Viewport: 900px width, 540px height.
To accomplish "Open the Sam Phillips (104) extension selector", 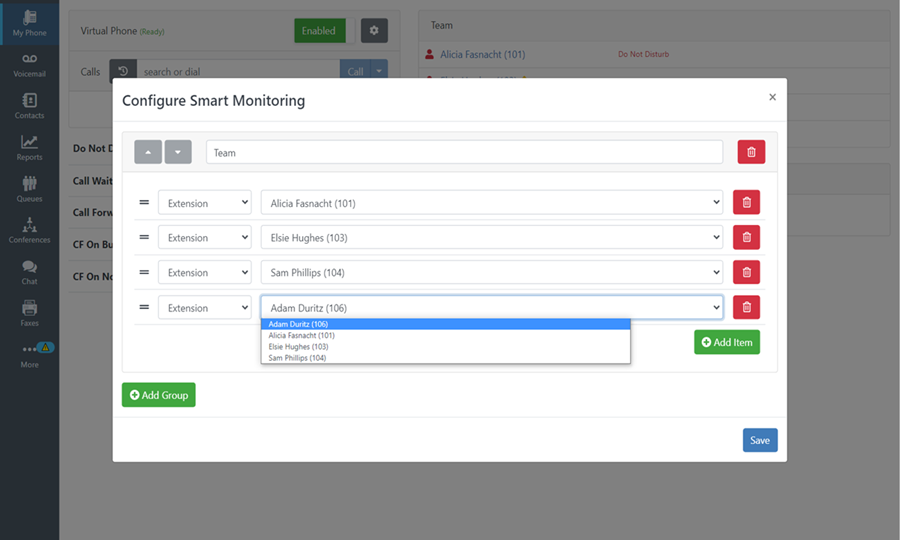I will click(491, 272).
